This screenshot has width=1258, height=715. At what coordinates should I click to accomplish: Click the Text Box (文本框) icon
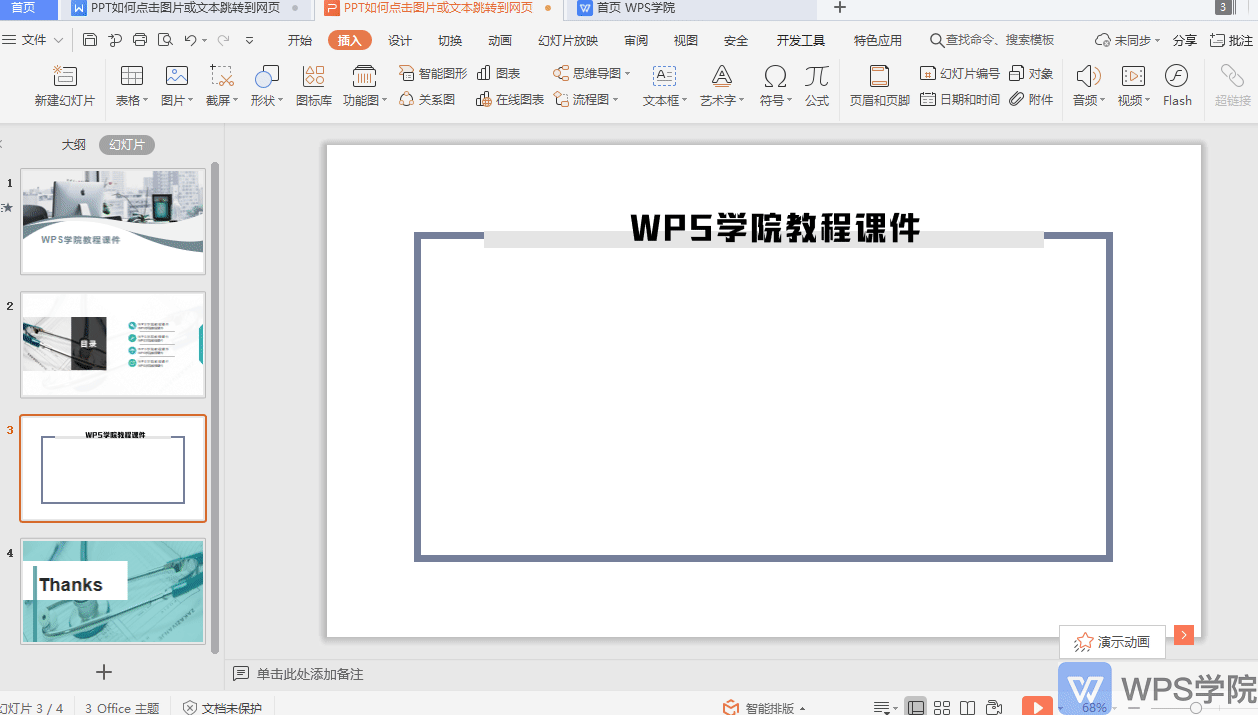[x=664, y=76]
